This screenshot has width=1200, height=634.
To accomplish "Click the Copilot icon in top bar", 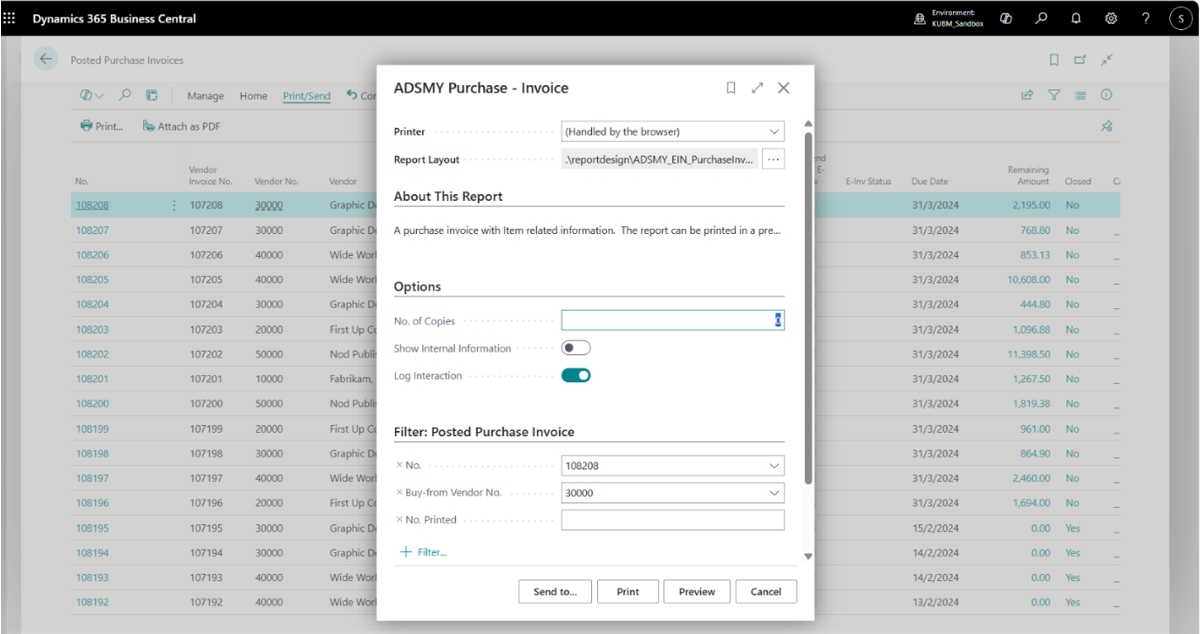I will click(1006, 18).
